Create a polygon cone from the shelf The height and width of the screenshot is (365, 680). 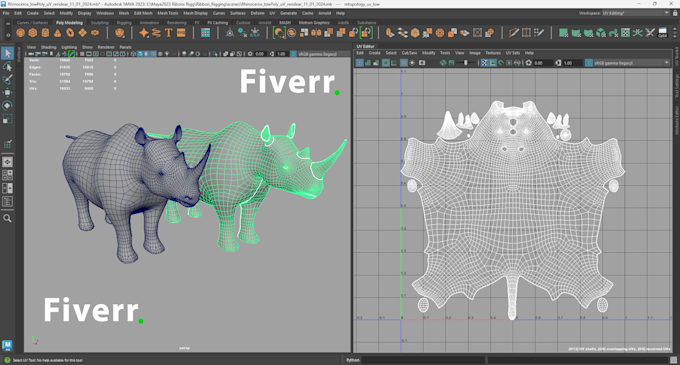57,33
